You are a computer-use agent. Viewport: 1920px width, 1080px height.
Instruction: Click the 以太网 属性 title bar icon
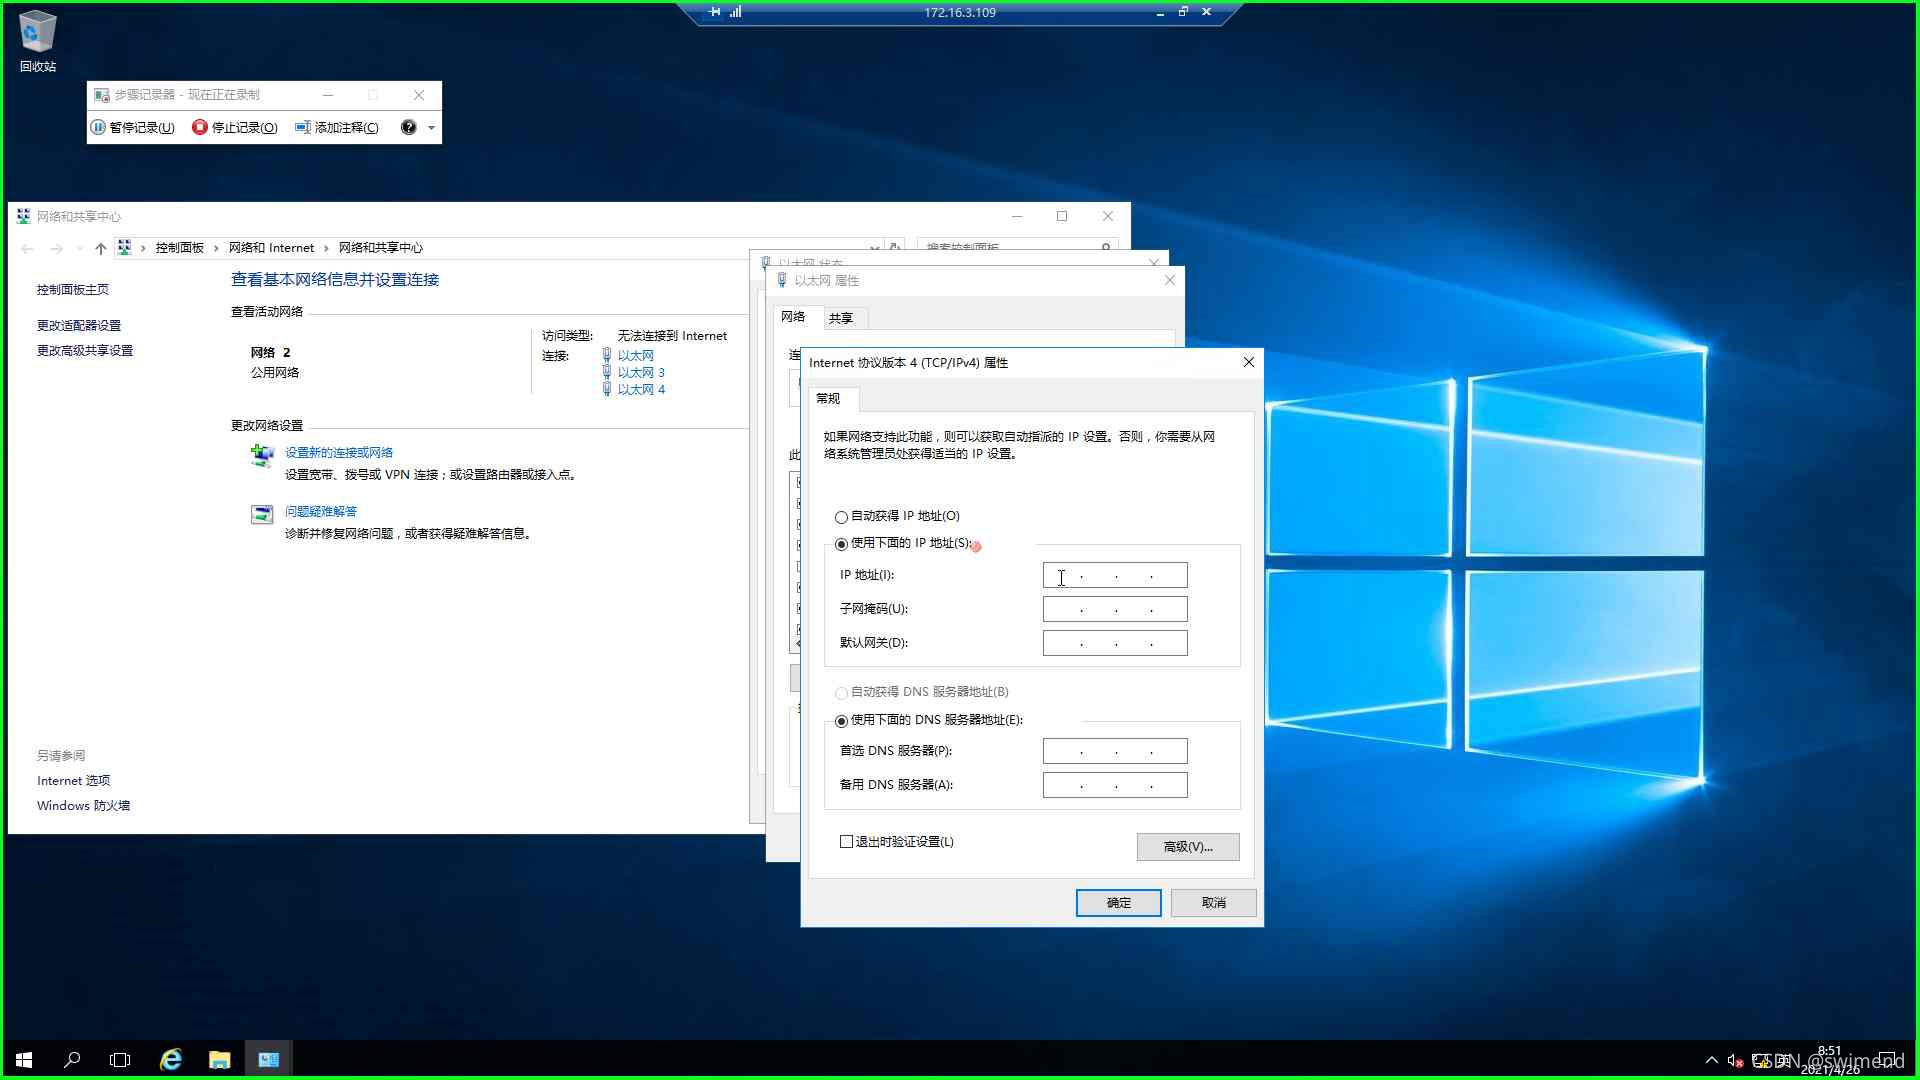[x=782, y=280]
